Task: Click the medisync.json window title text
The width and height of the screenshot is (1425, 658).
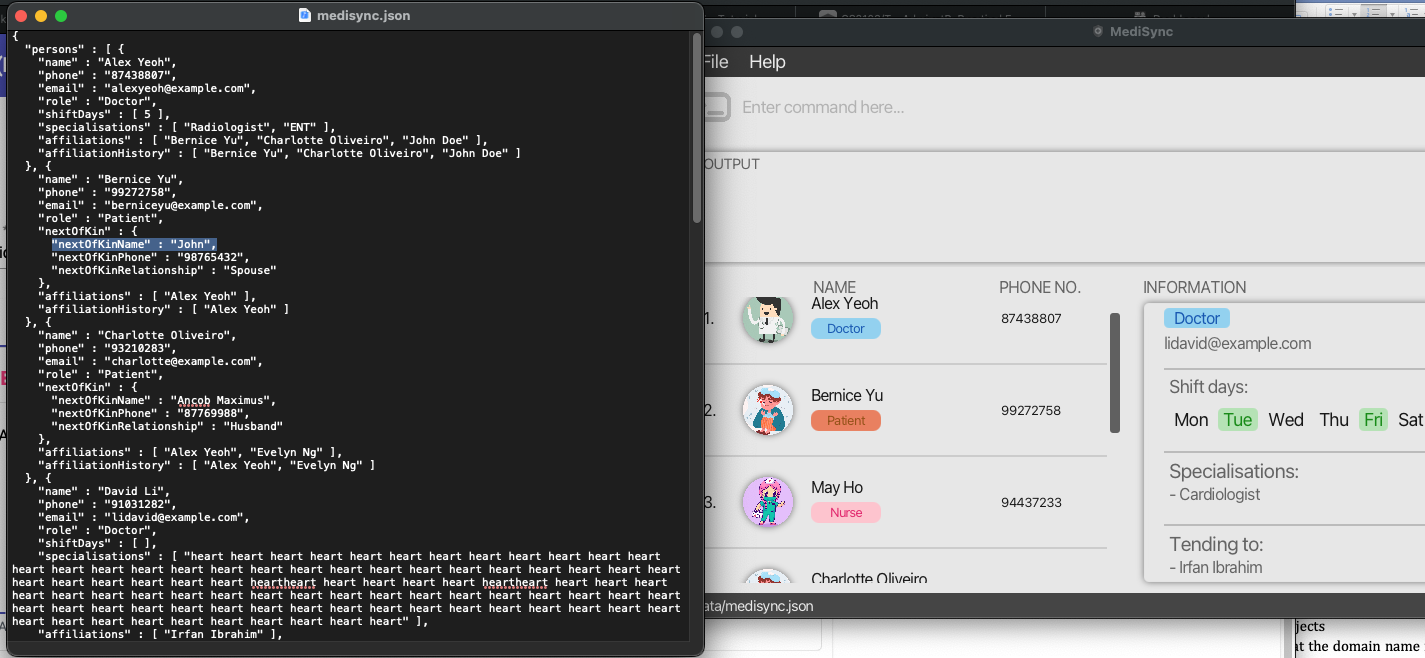Action: coord(363,15)
